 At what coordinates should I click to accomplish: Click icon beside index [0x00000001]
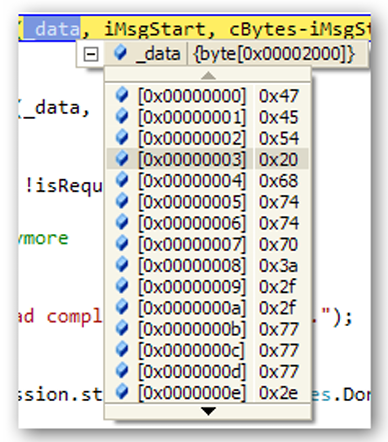(122, 117)
